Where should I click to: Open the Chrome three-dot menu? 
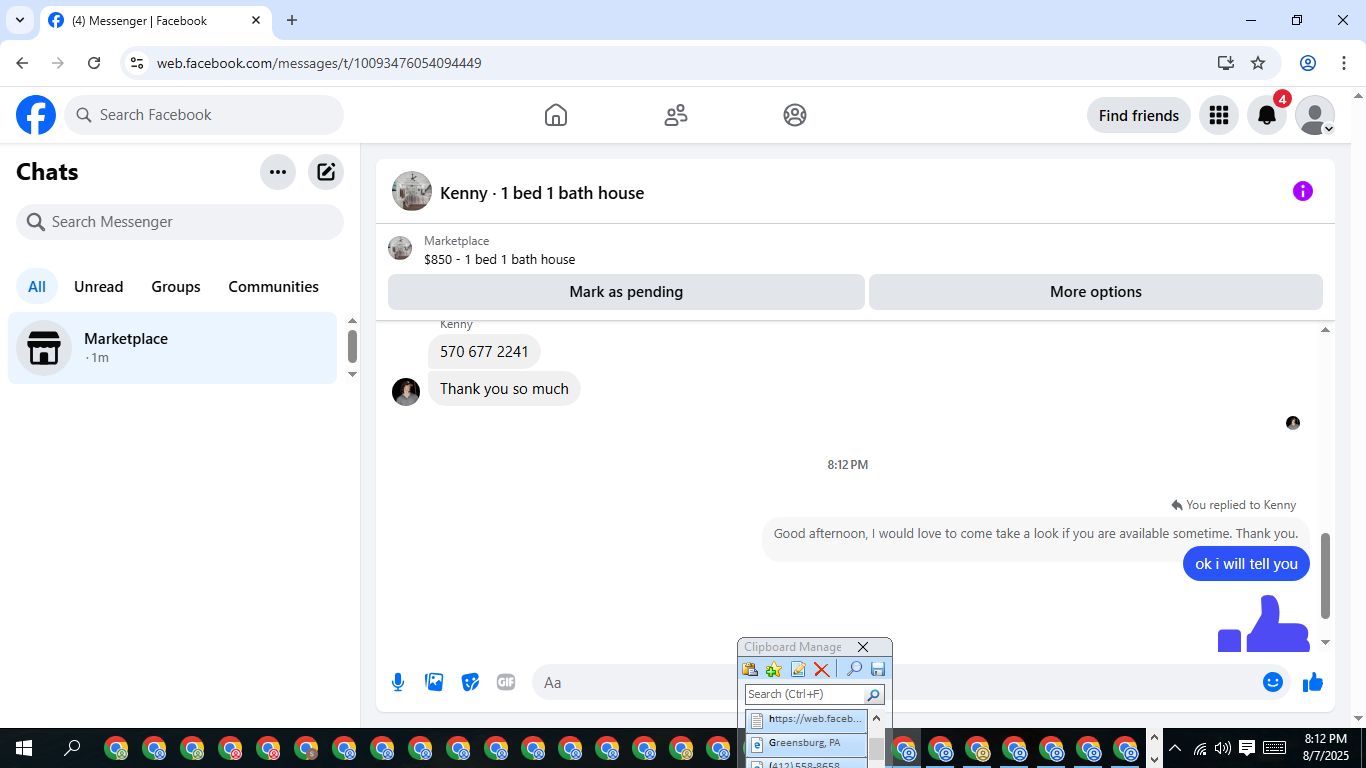pos(1343,63)
